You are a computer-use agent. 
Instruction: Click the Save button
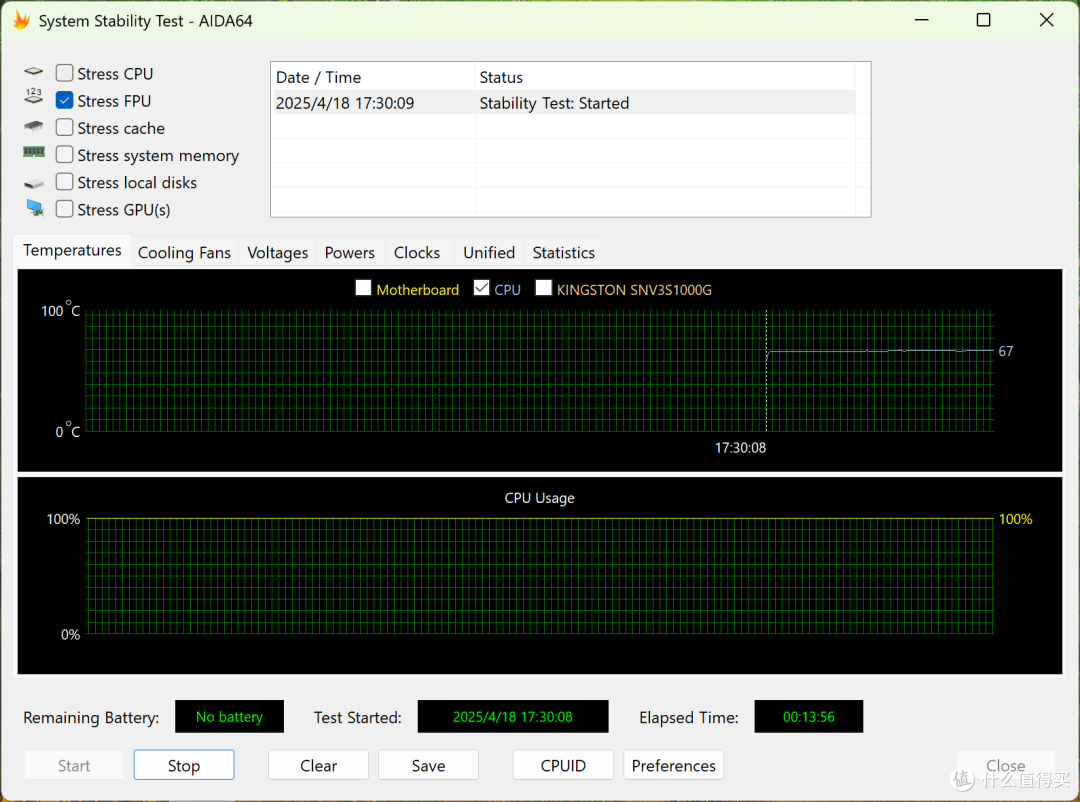click(428, 765)
